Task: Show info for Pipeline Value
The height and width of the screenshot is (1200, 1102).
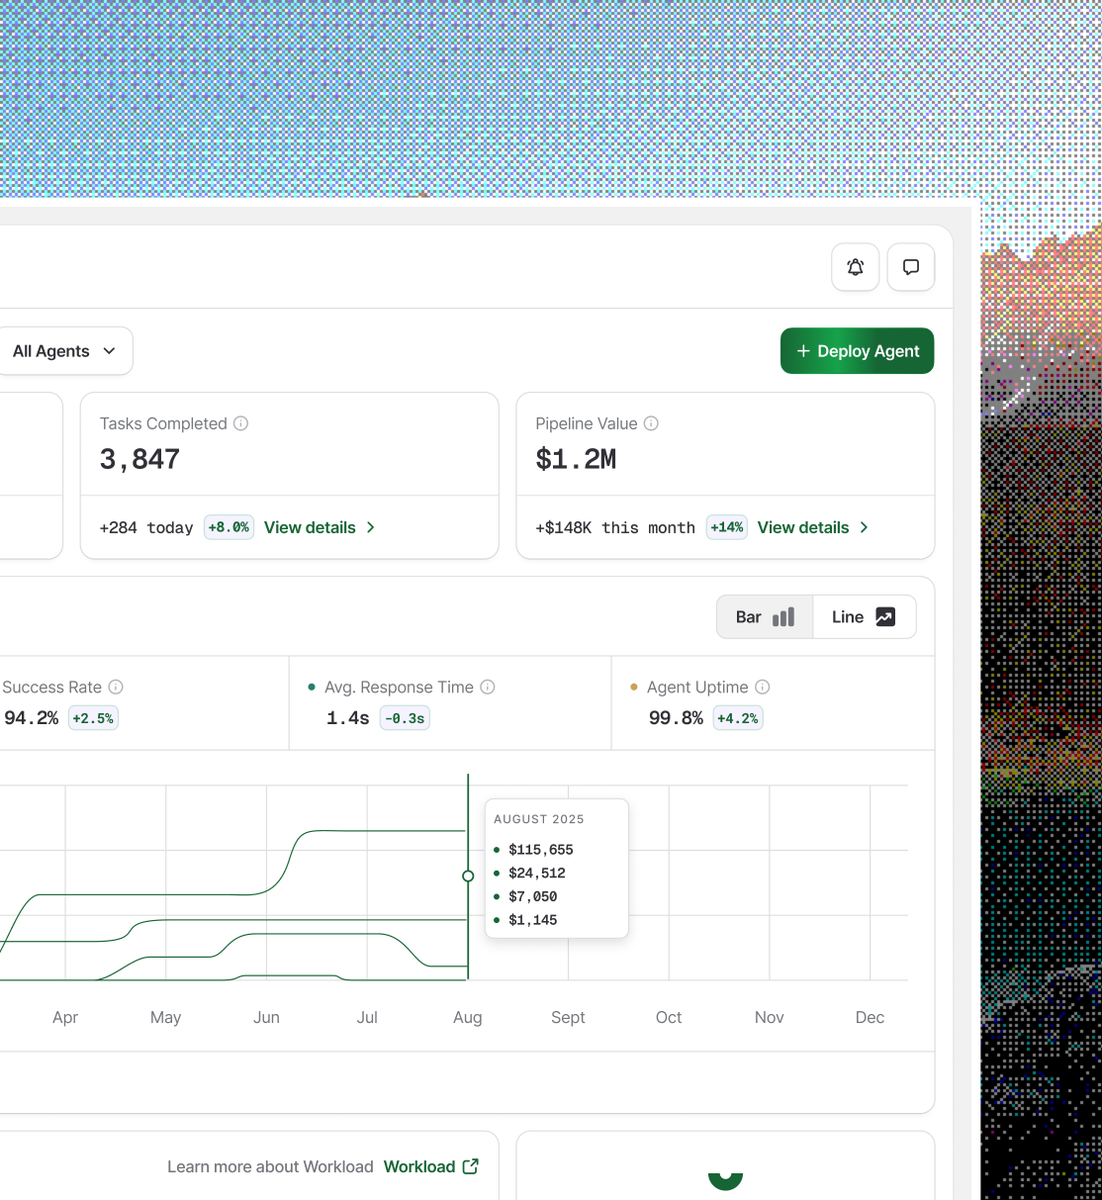Action: pyautogui.click(x=651, y=423)
